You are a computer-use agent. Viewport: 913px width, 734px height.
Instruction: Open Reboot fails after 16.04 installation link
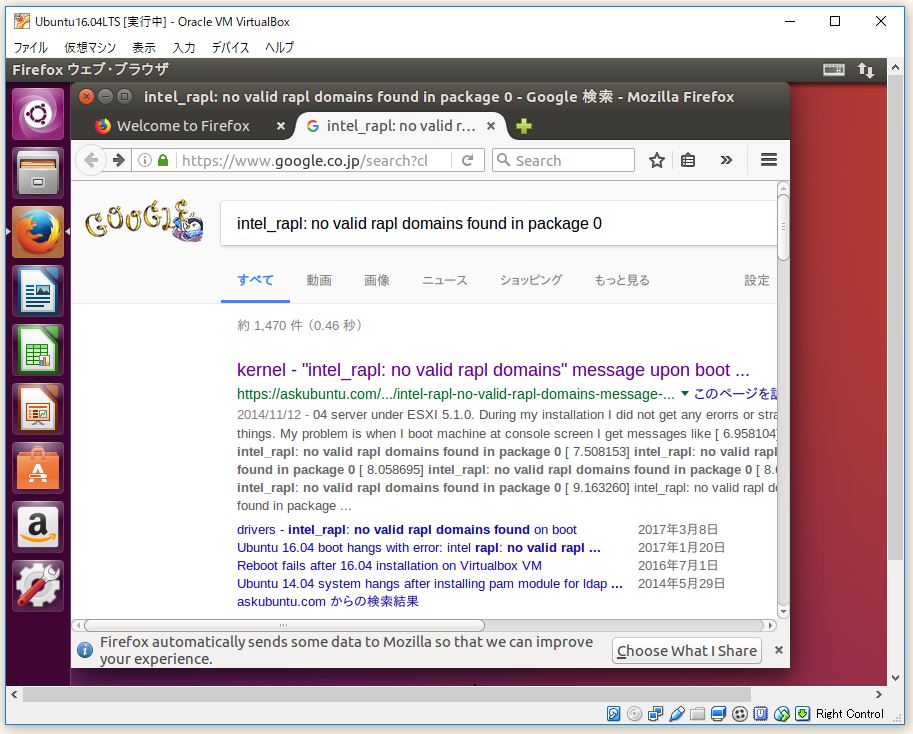pos(389,566)
